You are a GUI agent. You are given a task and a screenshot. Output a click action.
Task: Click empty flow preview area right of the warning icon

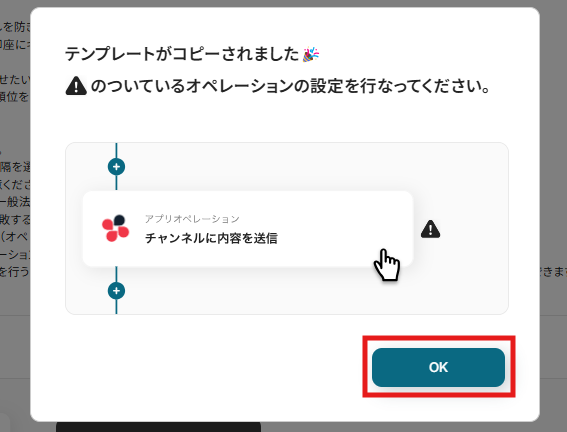[x=474, y=229]
